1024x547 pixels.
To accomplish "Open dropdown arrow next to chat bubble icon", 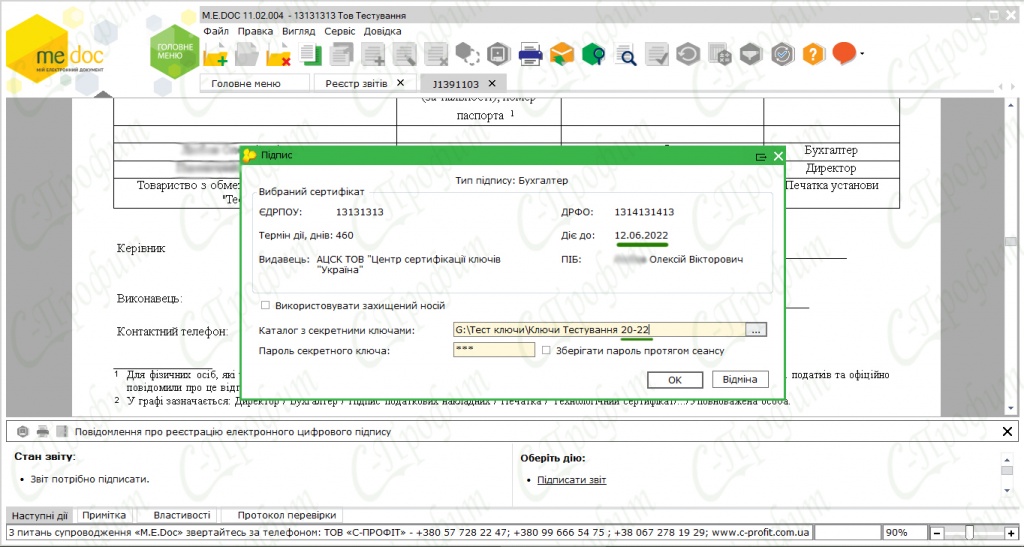I will pos(862,54).
